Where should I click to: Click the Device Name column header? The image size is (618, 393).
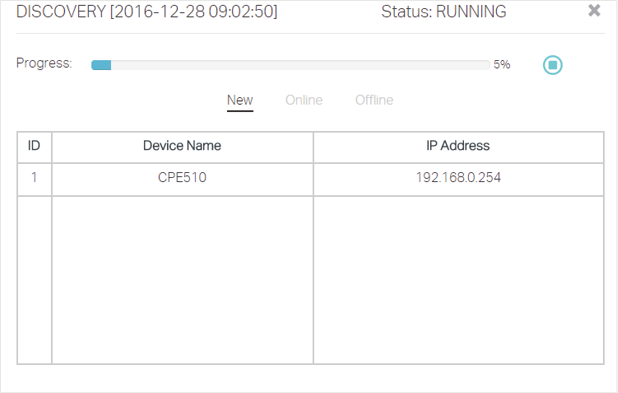[182, 146]
